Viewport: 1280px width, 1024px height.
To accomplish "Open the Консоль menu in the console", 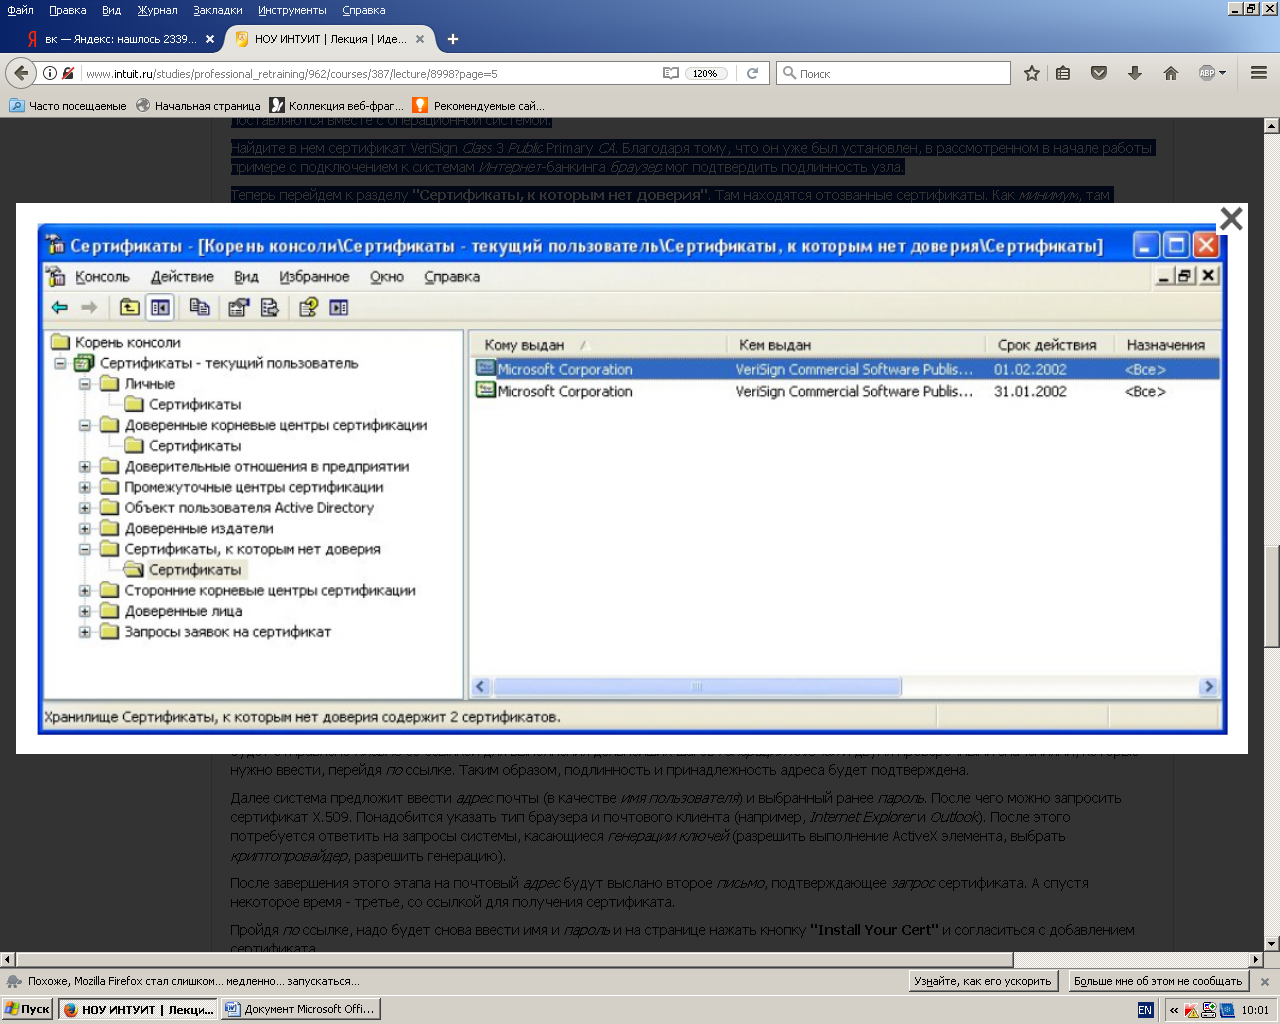I will [102, 277].
